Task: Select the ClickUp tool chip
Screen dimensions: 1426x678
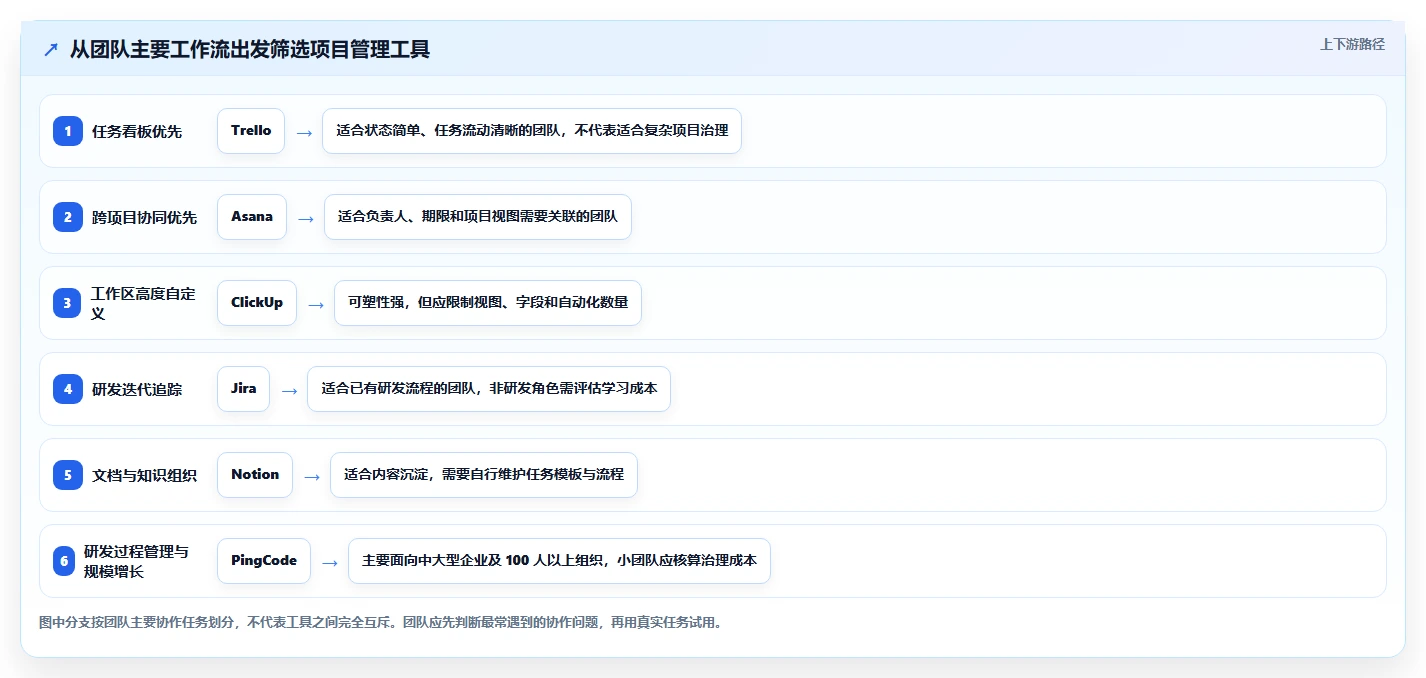Action: 257,303
